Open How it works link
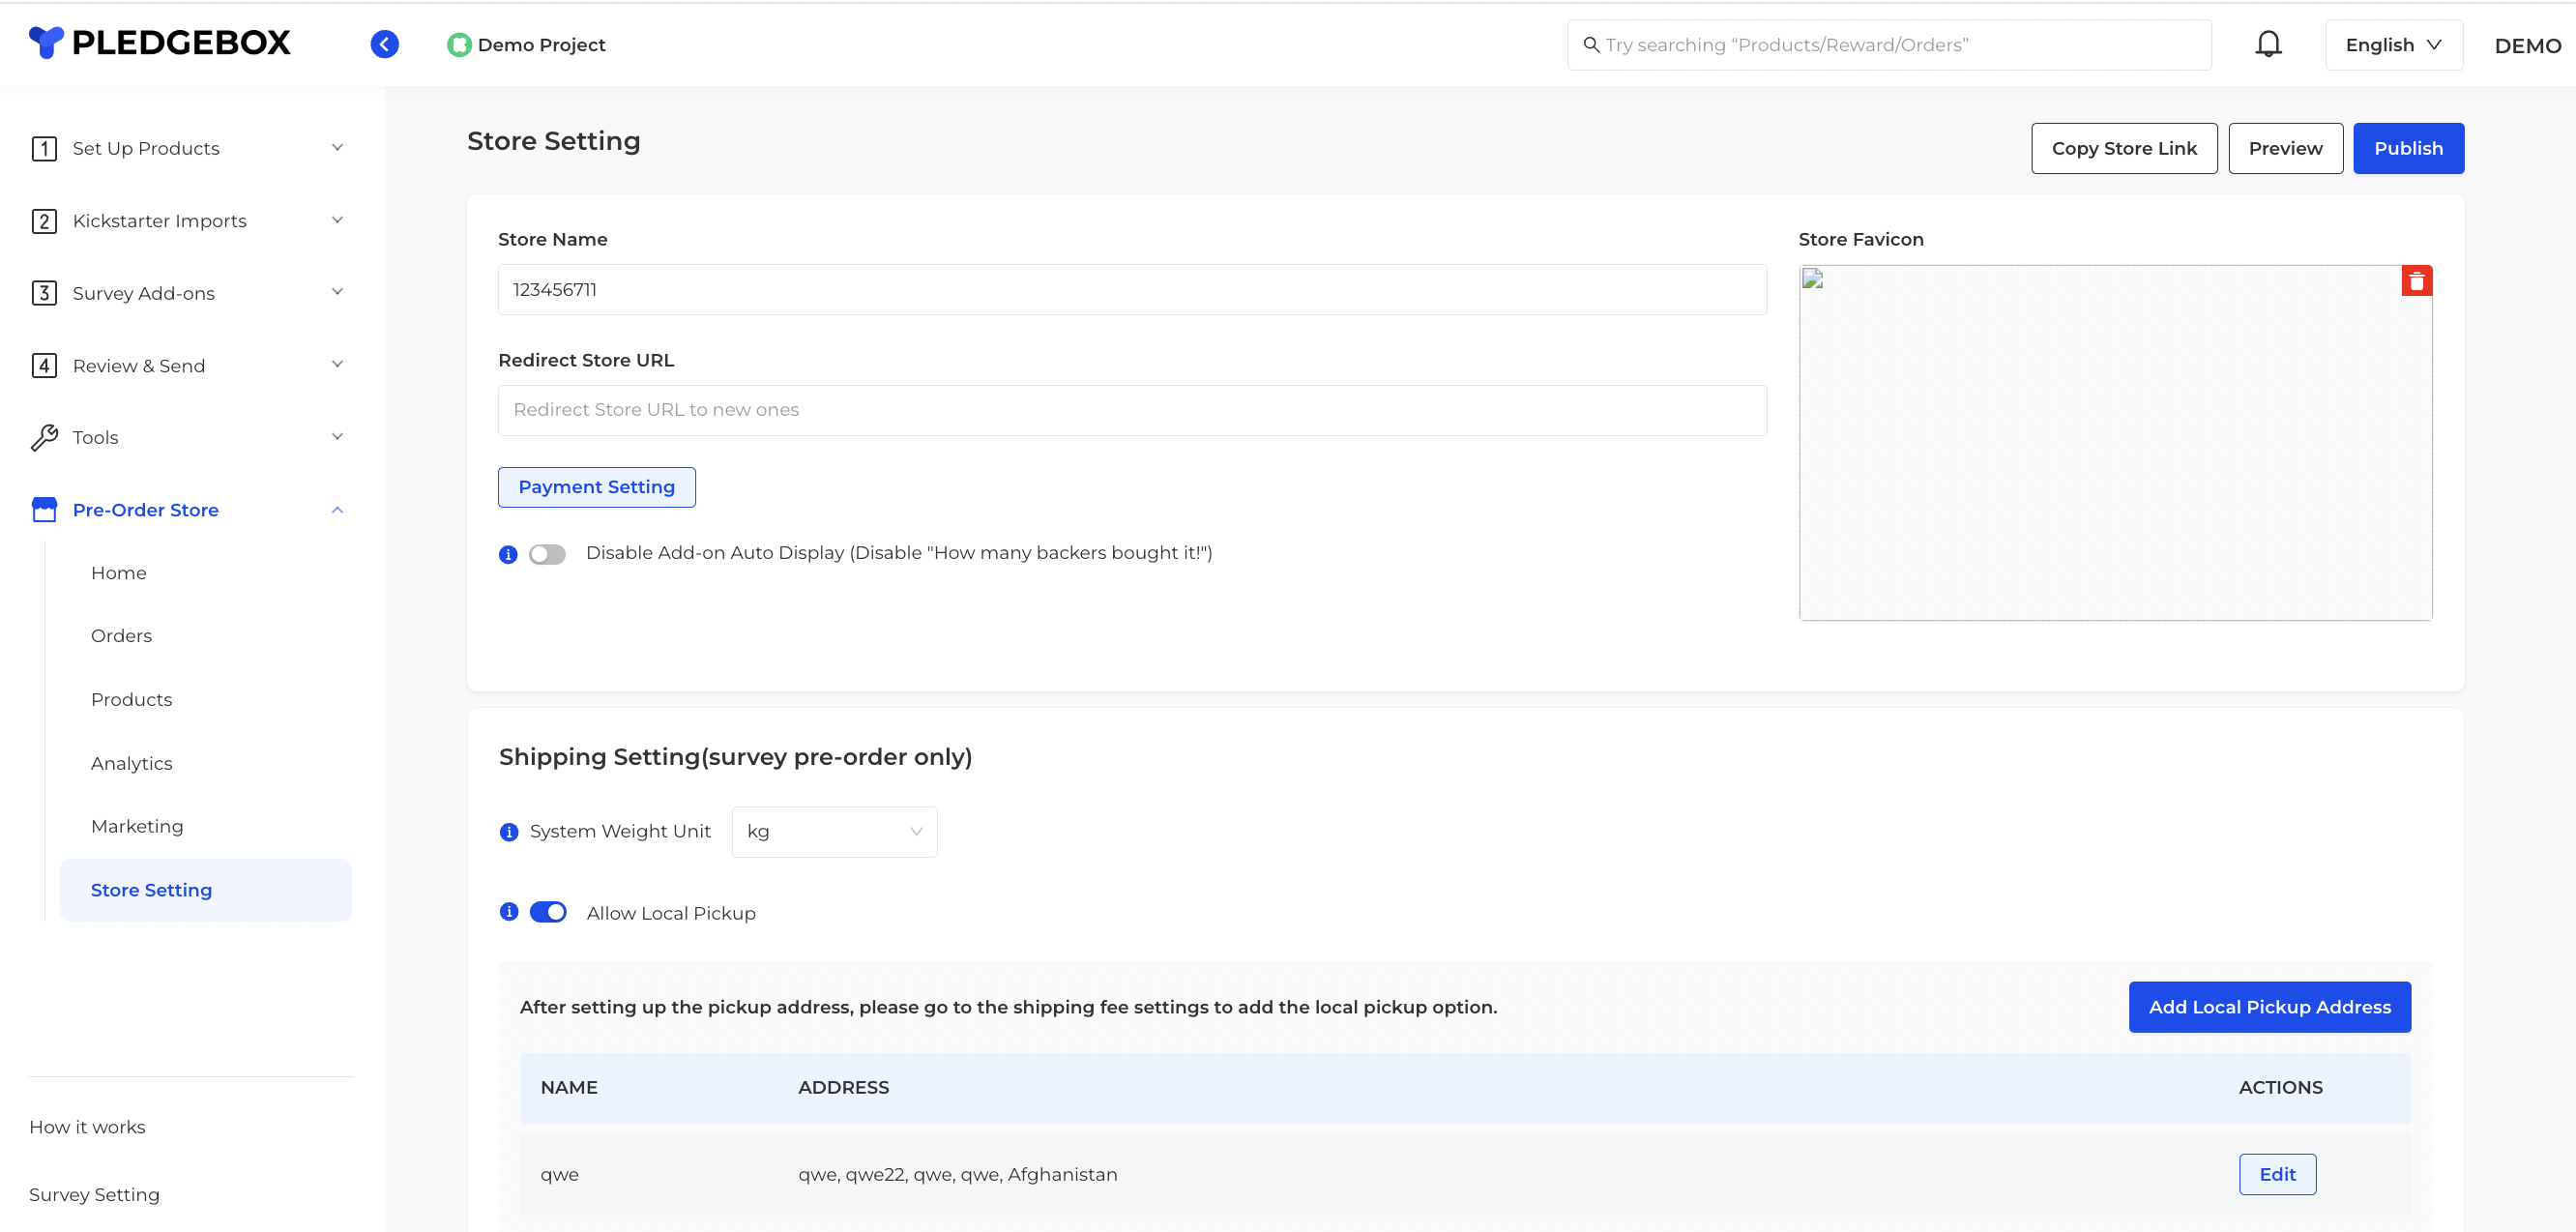Image resolution: width=2576 pixels, height=1232 pixels. click(87, 1127)
